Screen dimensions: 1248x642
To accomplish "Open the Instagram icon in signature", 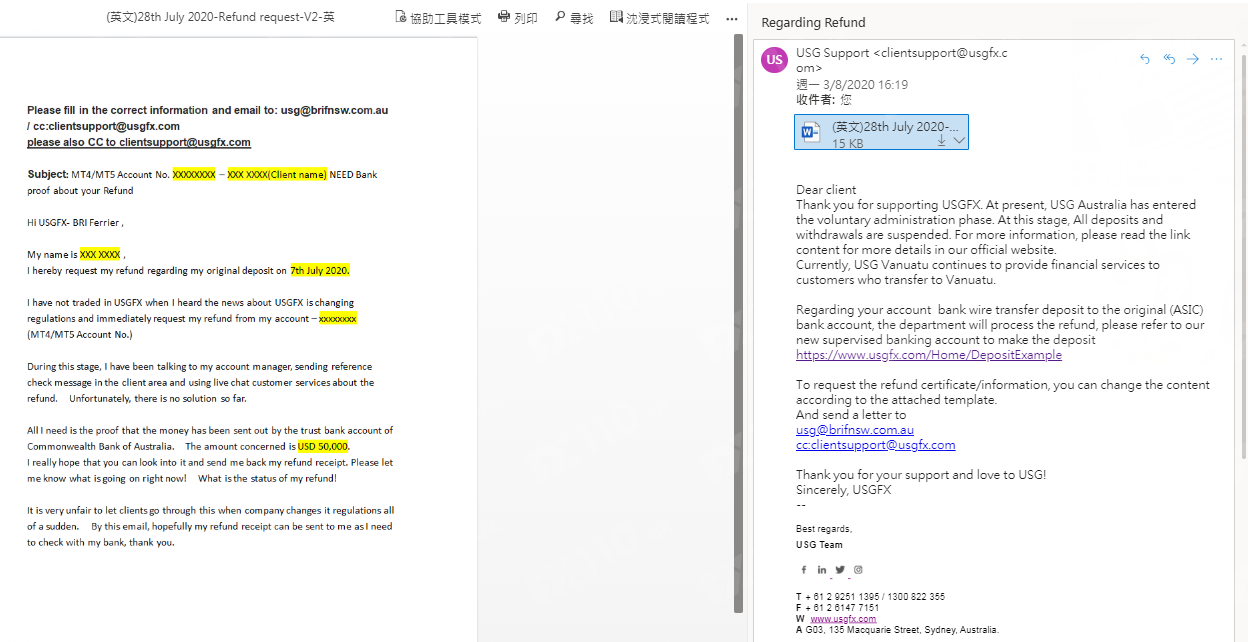I will tap(858, 570).
